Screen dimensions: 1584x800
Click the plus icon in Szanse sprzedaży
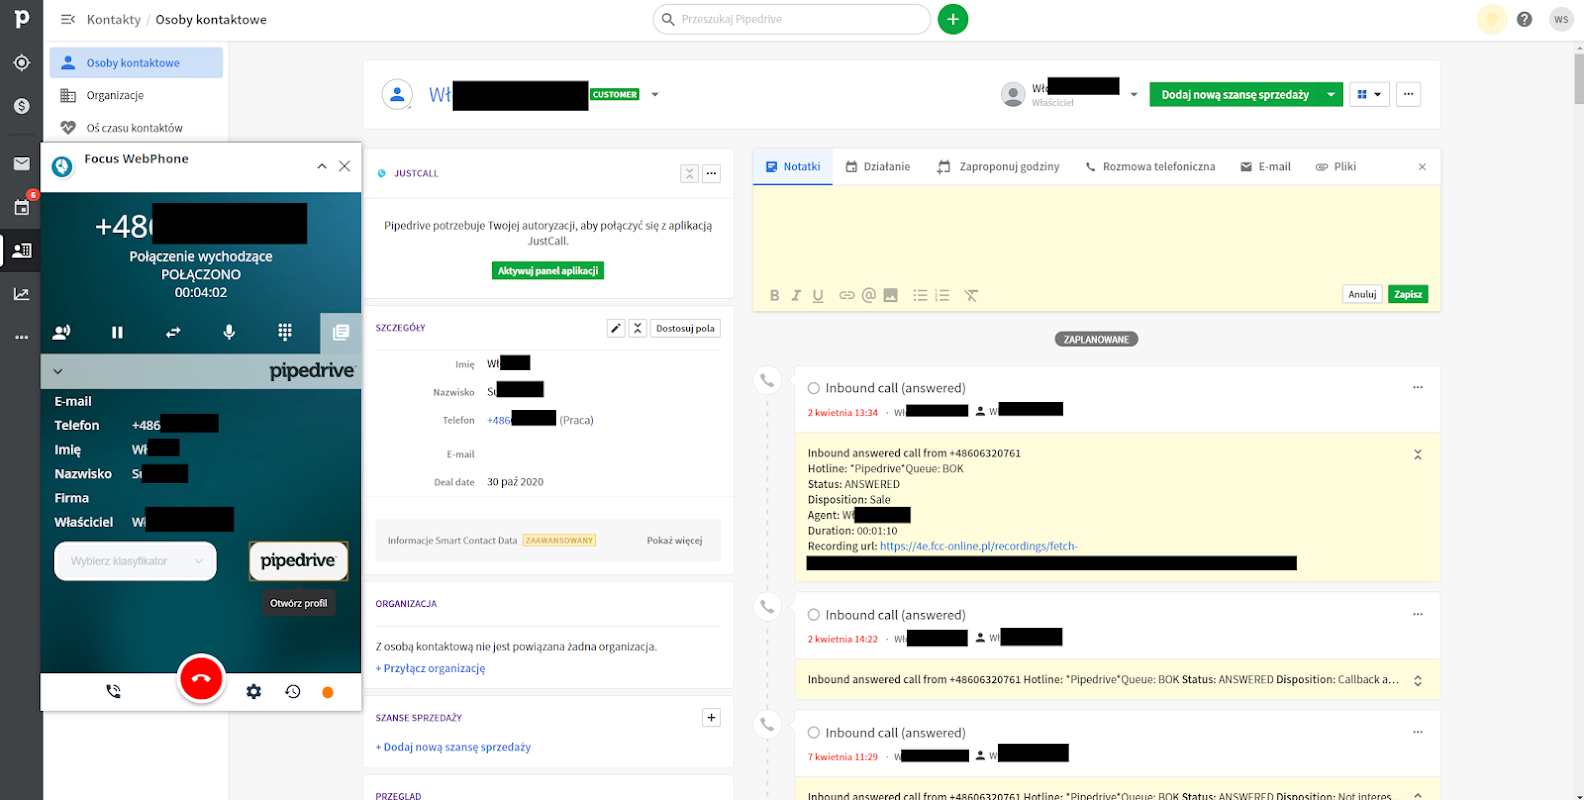point(711,717)
